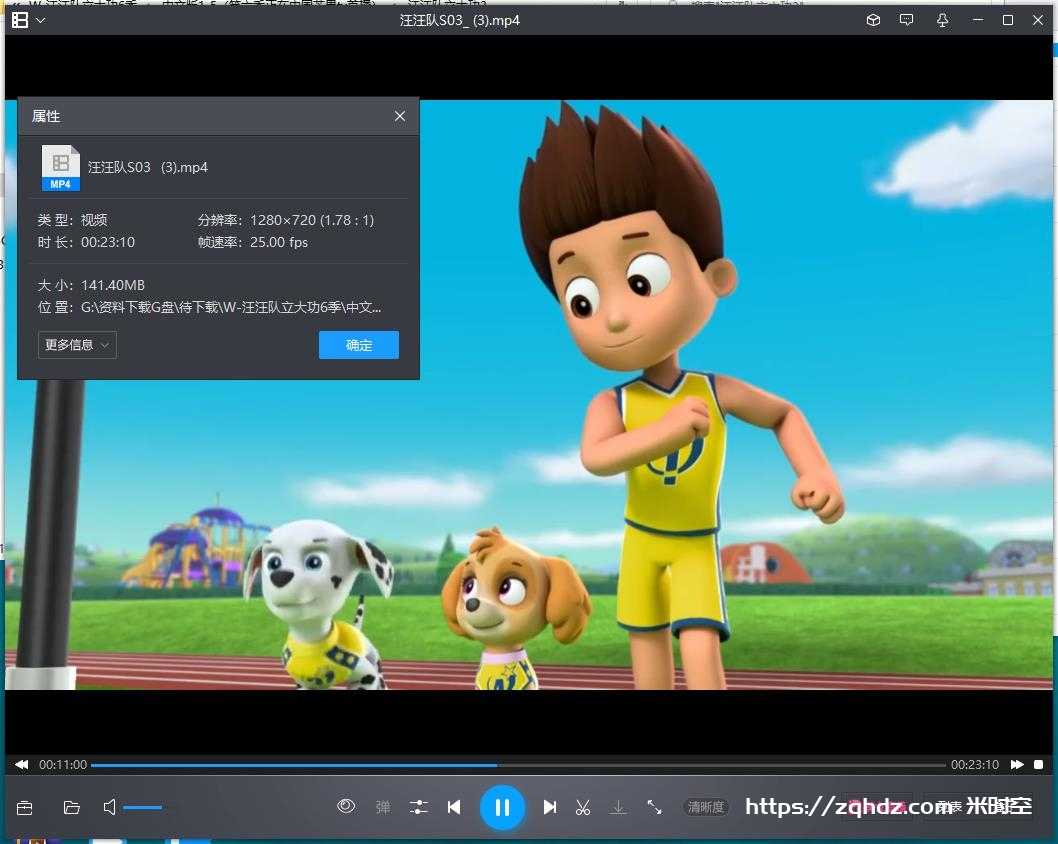This screenshot has width=1058, height=844.
Task: Click the window title 汪汪队S03_ (3).mp4
Action: pos(460,20)
